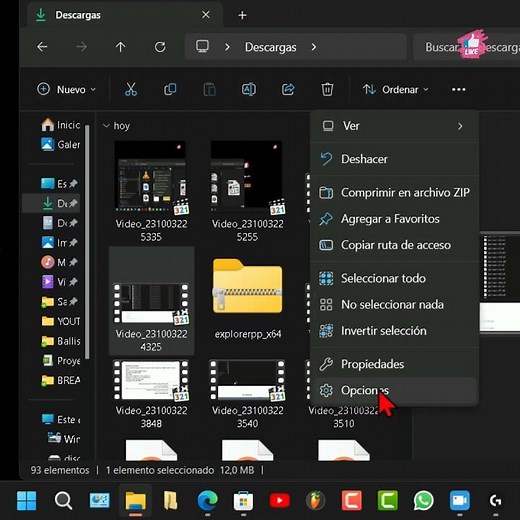Open Win drive in sidebar
Image resolution: width=520 pixels, height=520 pixels.
point(63,439)
